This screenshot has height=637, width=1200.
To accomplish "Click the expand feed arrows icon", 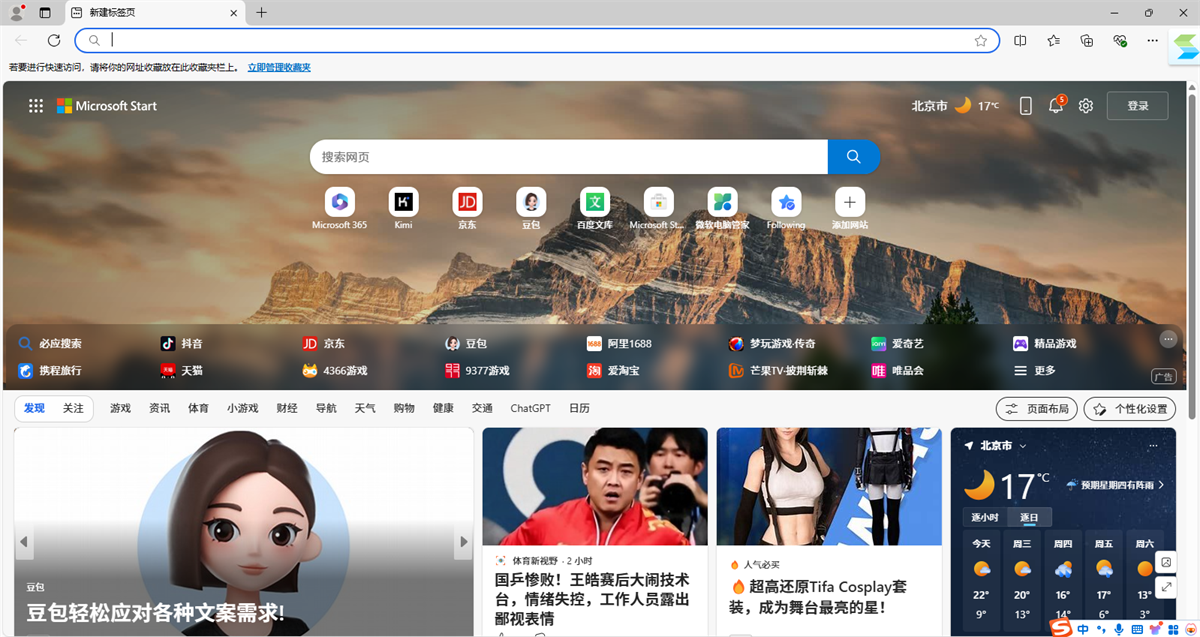I will coord(1166,587).
